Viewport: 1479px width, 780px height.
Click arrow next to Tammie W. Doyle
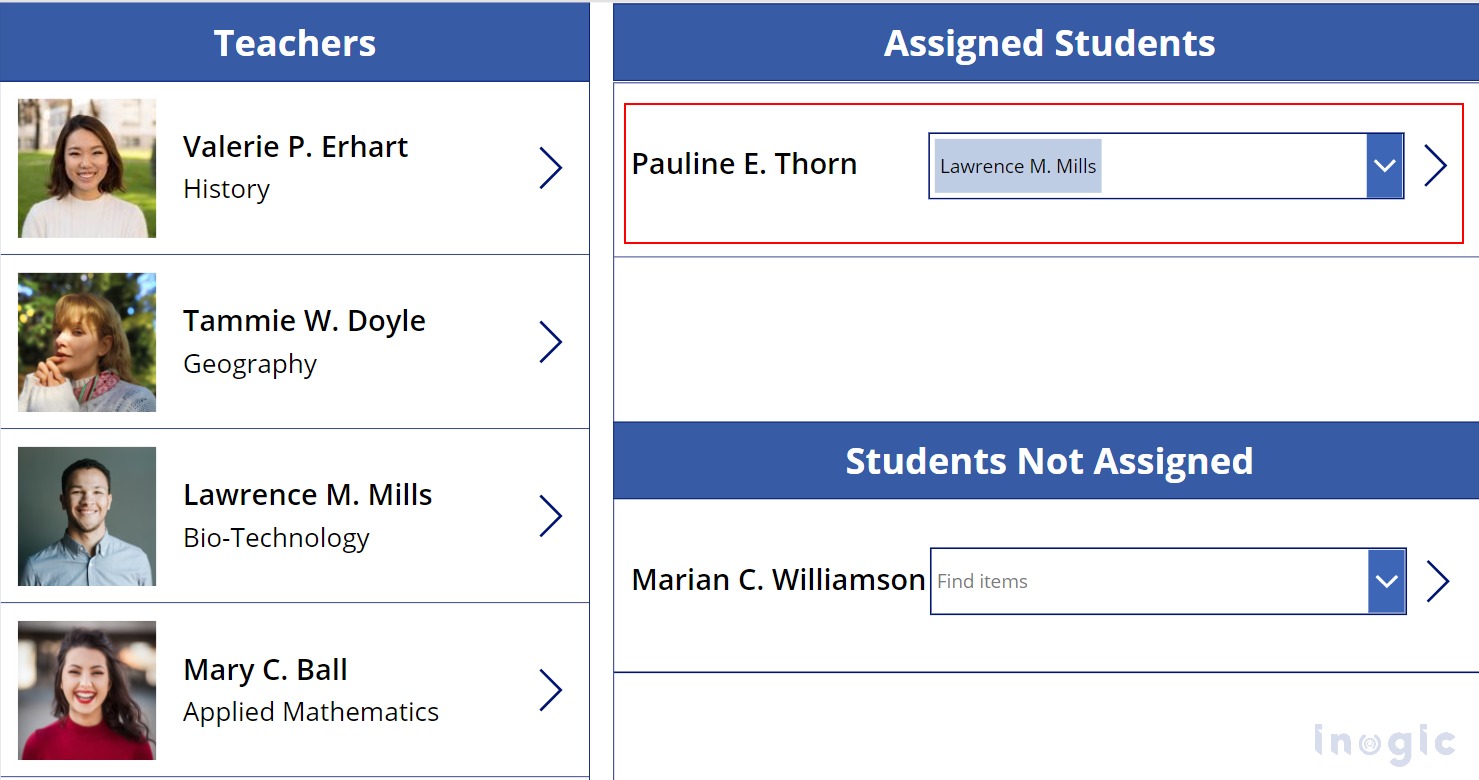[550, 342]
